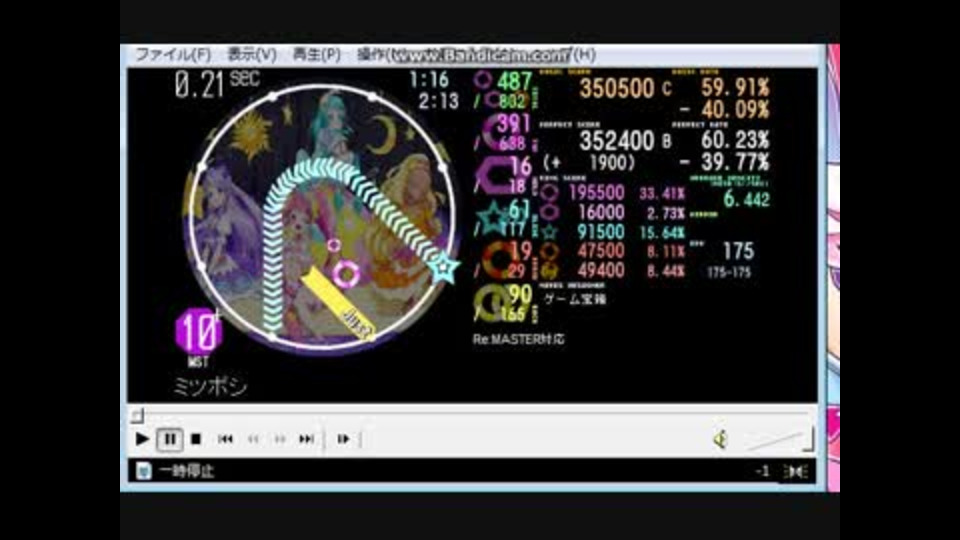960x540 pixels.
Task: Mute audio with the speaker icon
Action: [x=721, y=439]
